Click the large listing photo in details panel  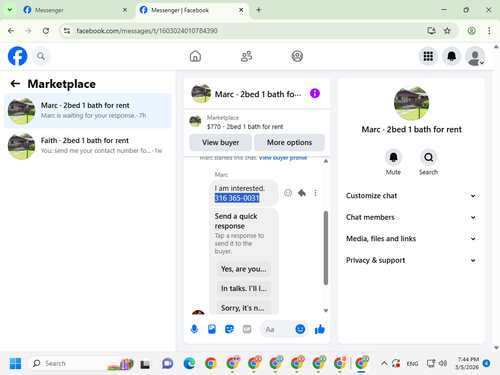pos(411,103)
